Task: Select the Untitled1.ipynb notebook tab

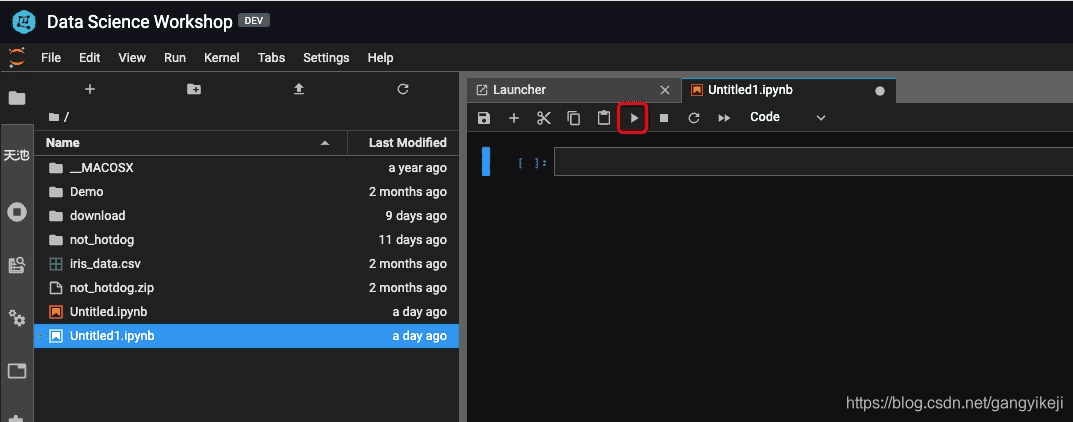Action: click(x=789, y=90)
